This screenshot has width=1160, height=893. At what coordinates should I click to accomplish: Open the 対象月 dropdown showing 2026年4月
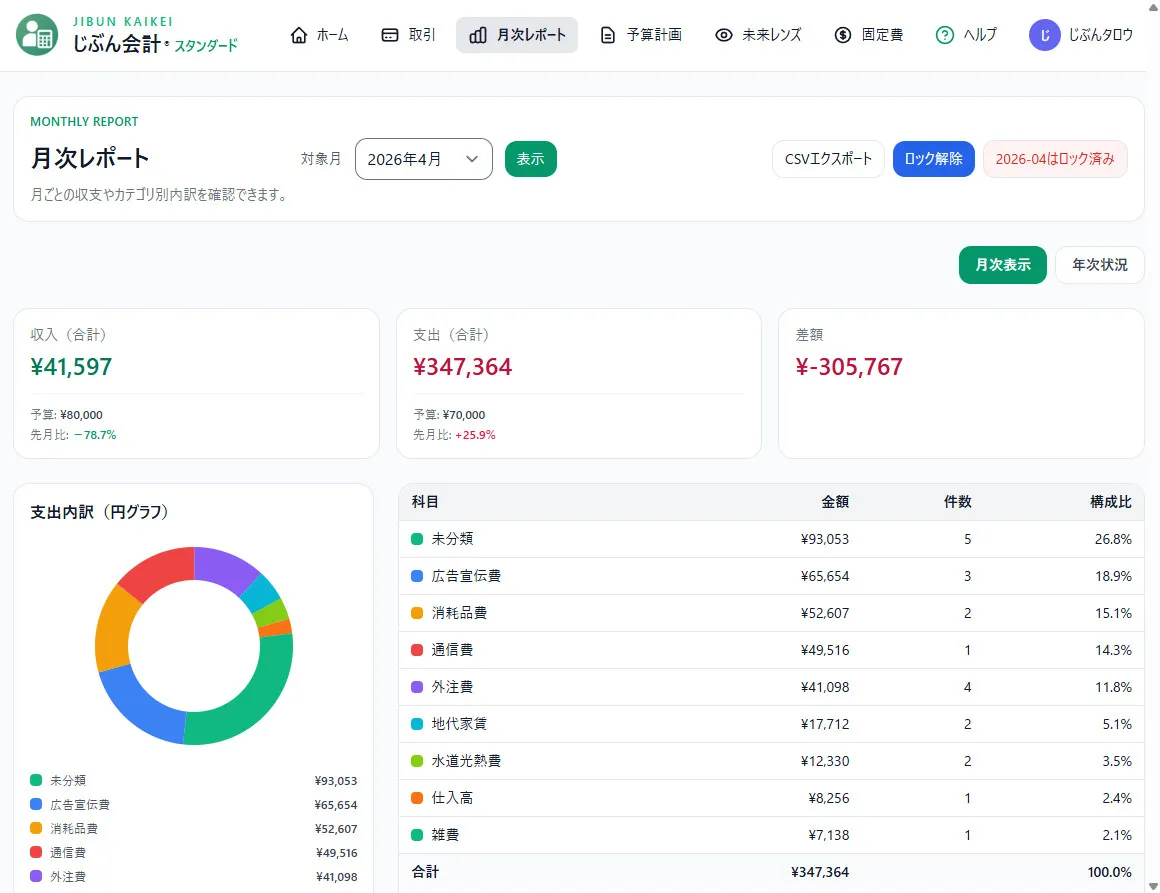tap(424, 159)
